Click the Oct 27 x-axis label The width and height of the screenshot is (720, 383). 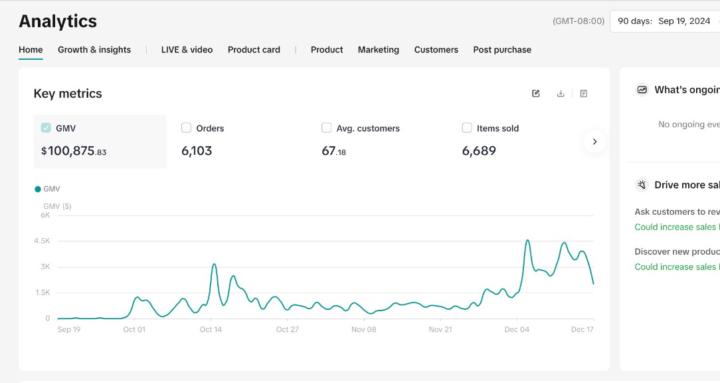pos(287,330)
